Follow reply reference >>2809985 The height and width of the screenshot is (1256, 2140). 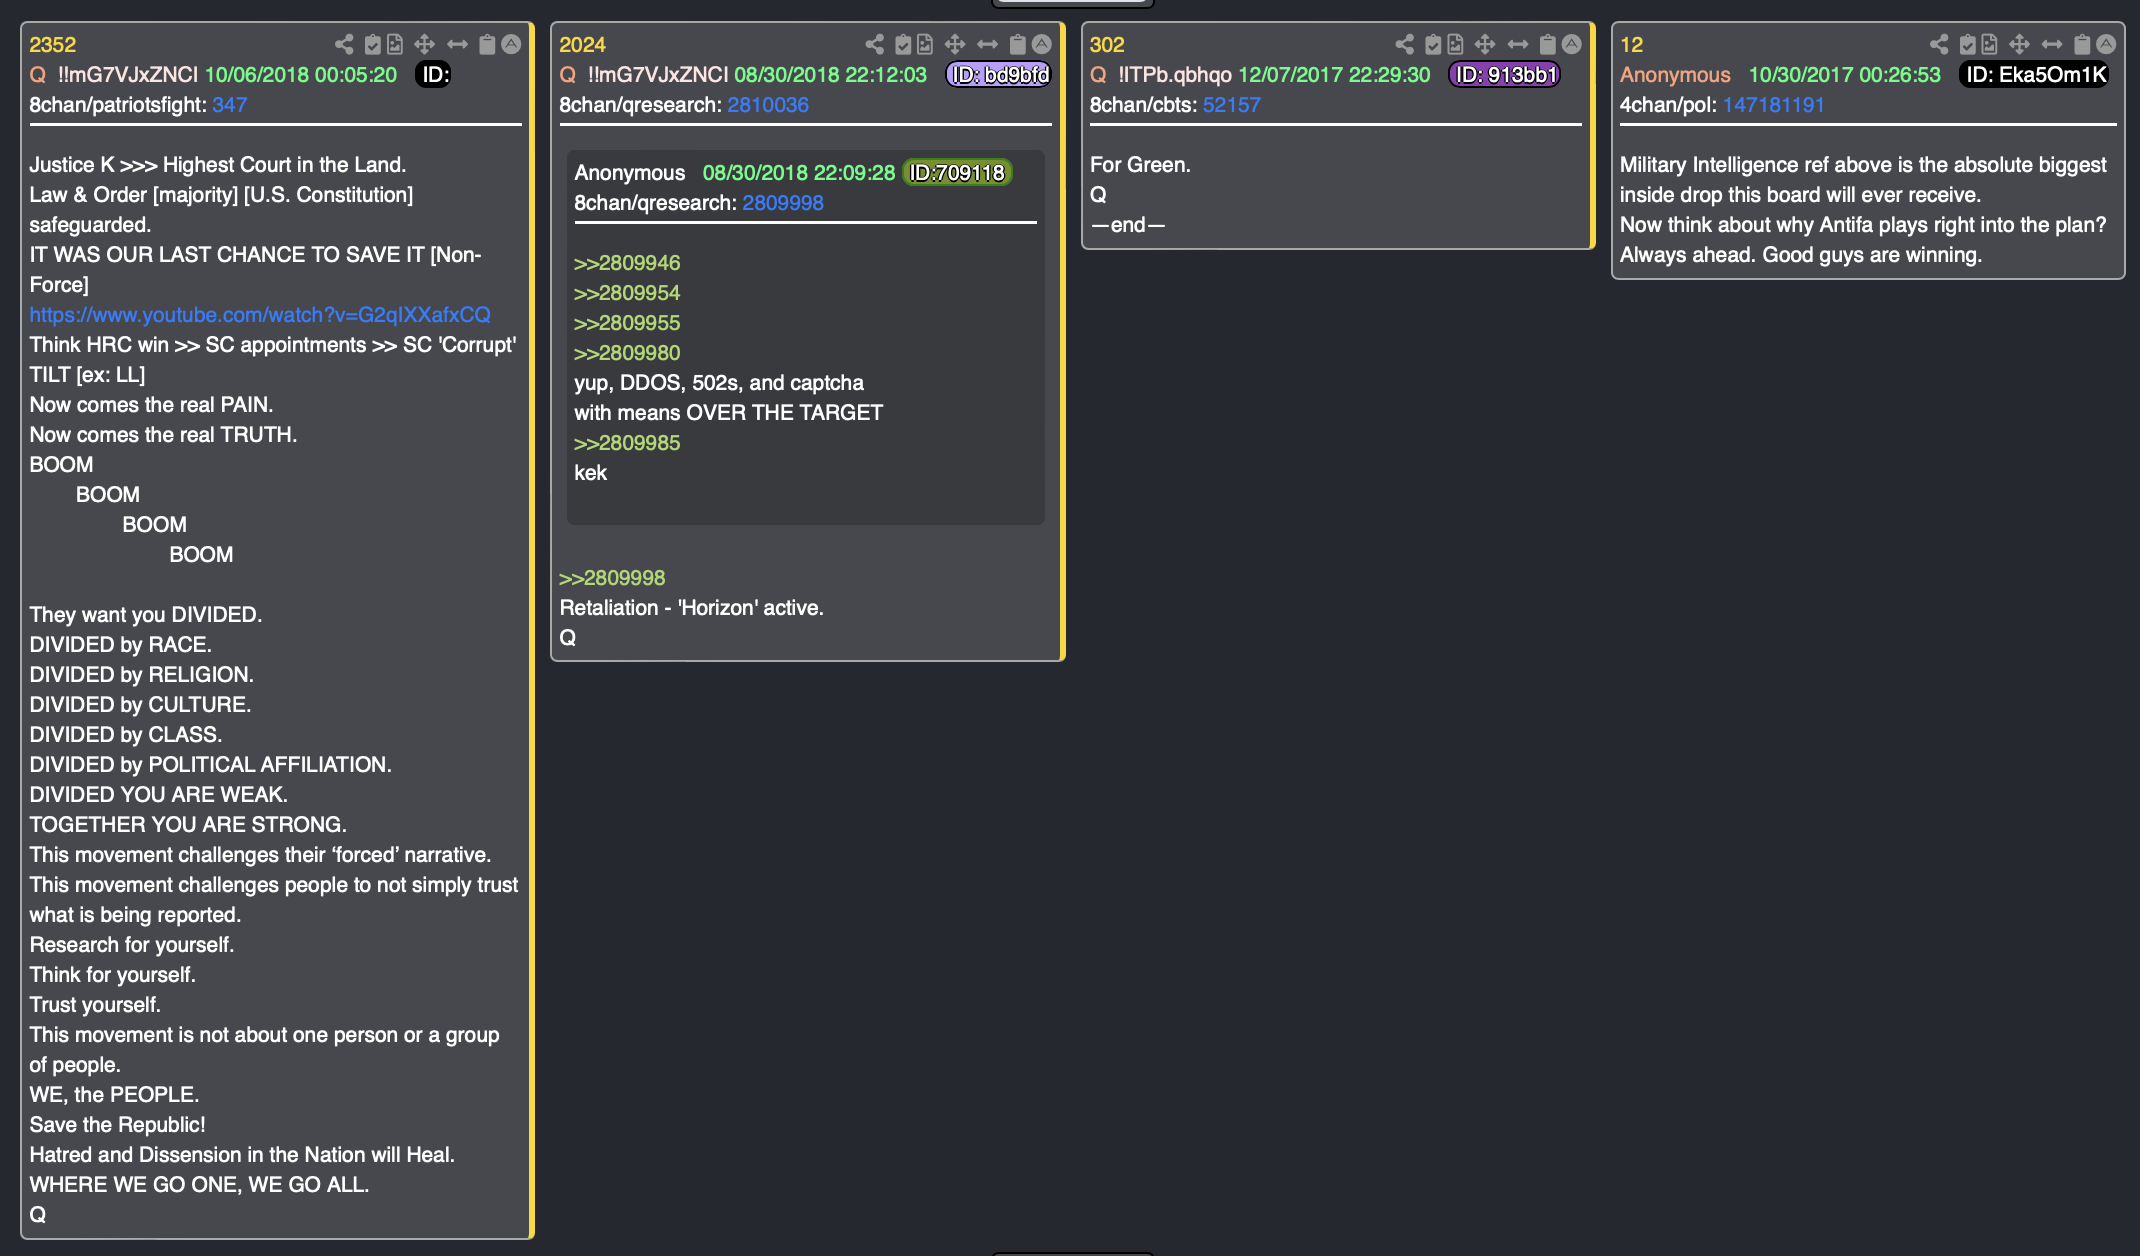click(627, 443)
